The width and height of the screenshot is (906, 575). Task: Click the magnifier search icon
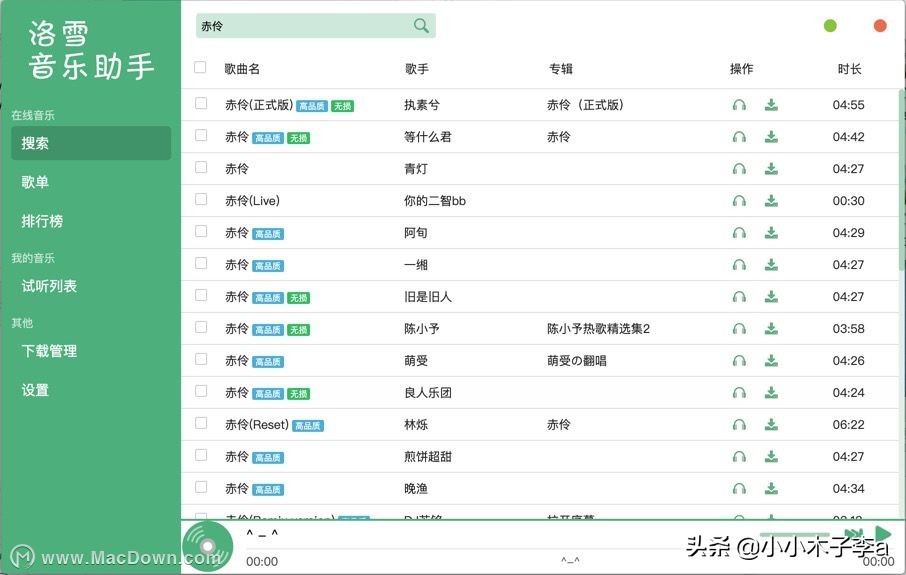click(421, 25)
